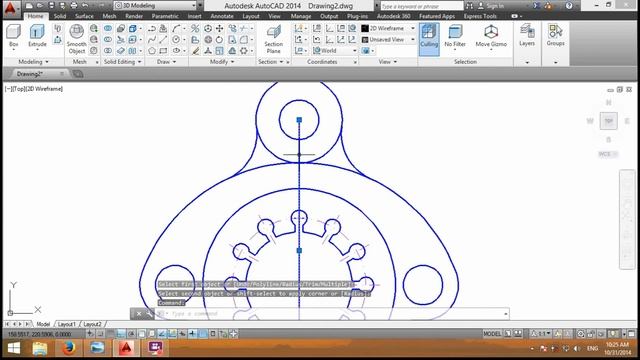
Task: Select the Line draw tool
Action: 163,40
